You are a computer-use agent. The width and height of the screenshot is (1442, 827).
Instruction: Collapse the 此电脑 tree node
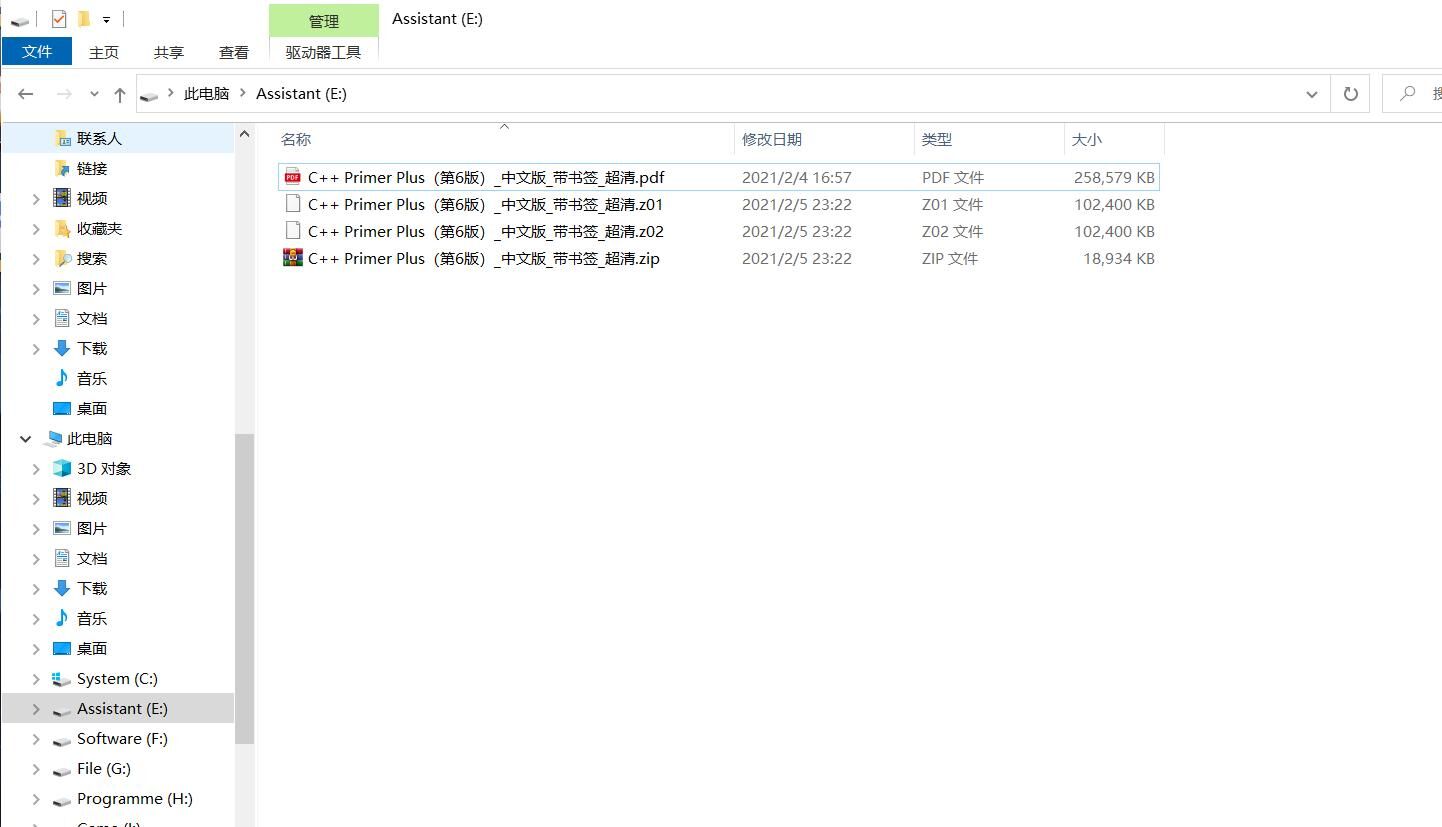pos(26,439)
